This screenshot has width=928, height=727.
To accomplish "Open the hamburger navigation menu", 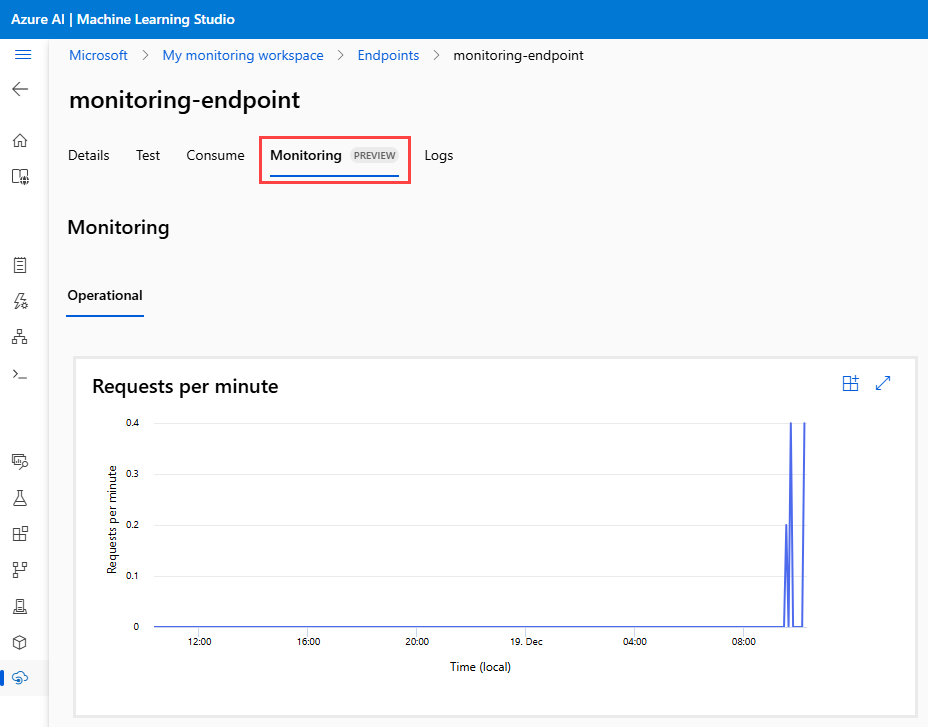I will [x=22, y=55].
